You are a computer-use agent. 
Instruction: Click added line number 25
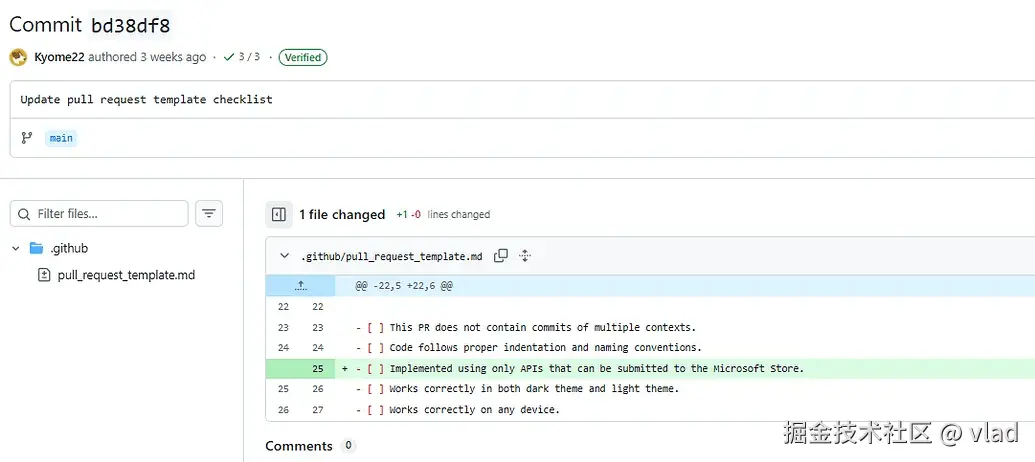[x=317, y=368]
